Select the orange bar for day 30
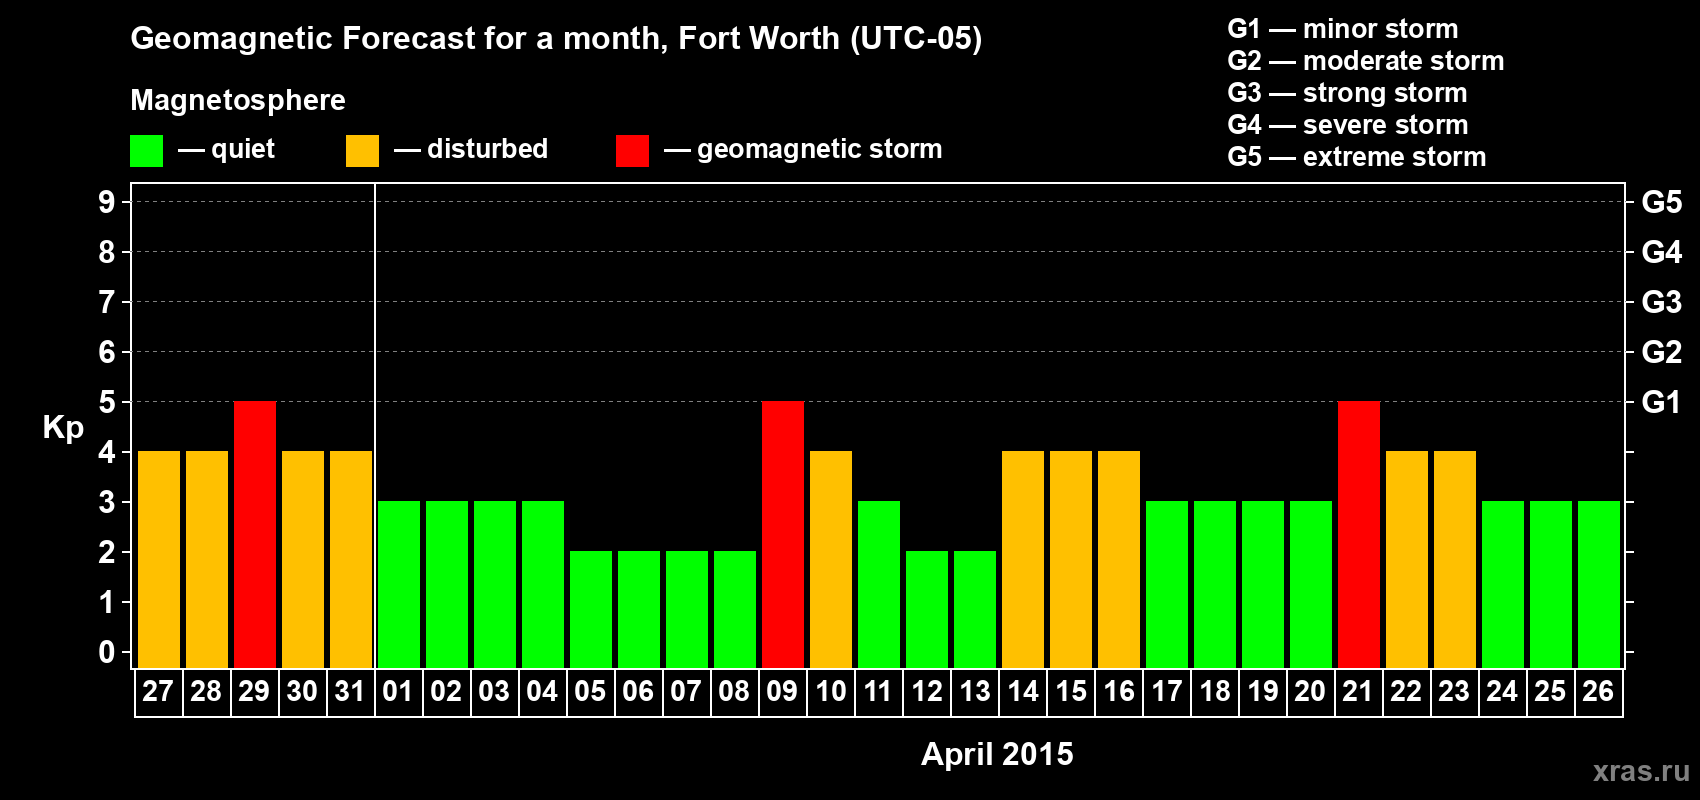 point(303,560)
